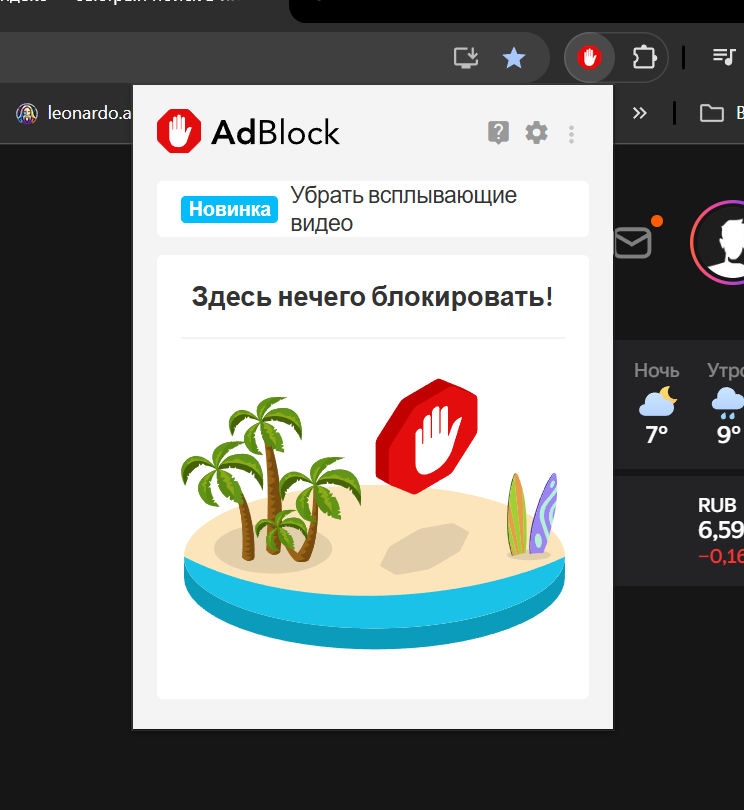Click the bookmark star in address bar
744x810 pixels.
point(514,57)
